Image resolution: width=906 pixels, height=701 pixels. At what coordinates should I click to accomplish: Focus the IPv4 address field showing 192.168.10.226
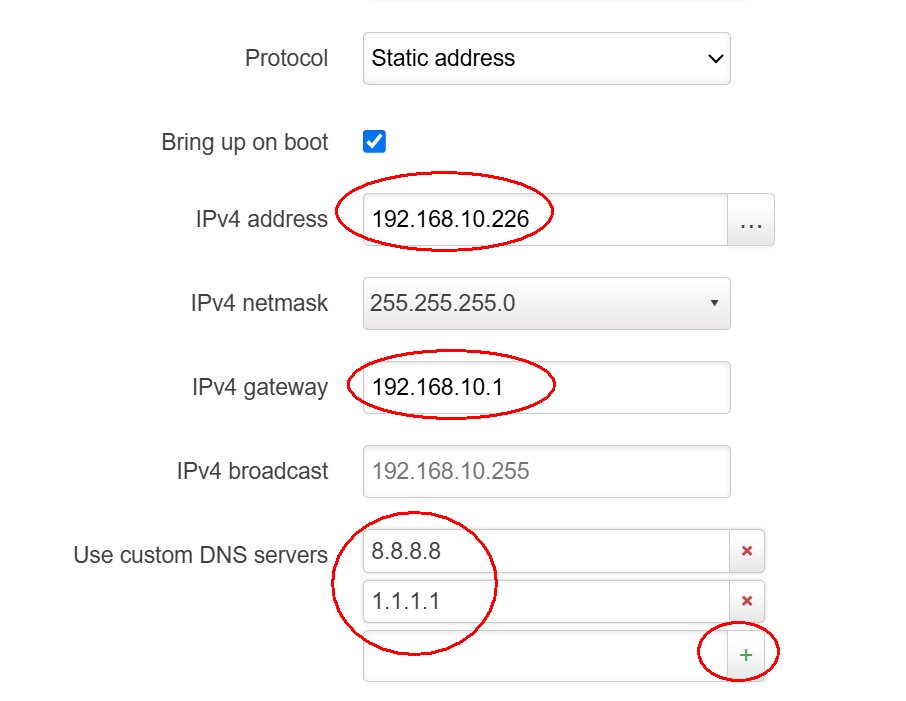[x=545, y=220]
